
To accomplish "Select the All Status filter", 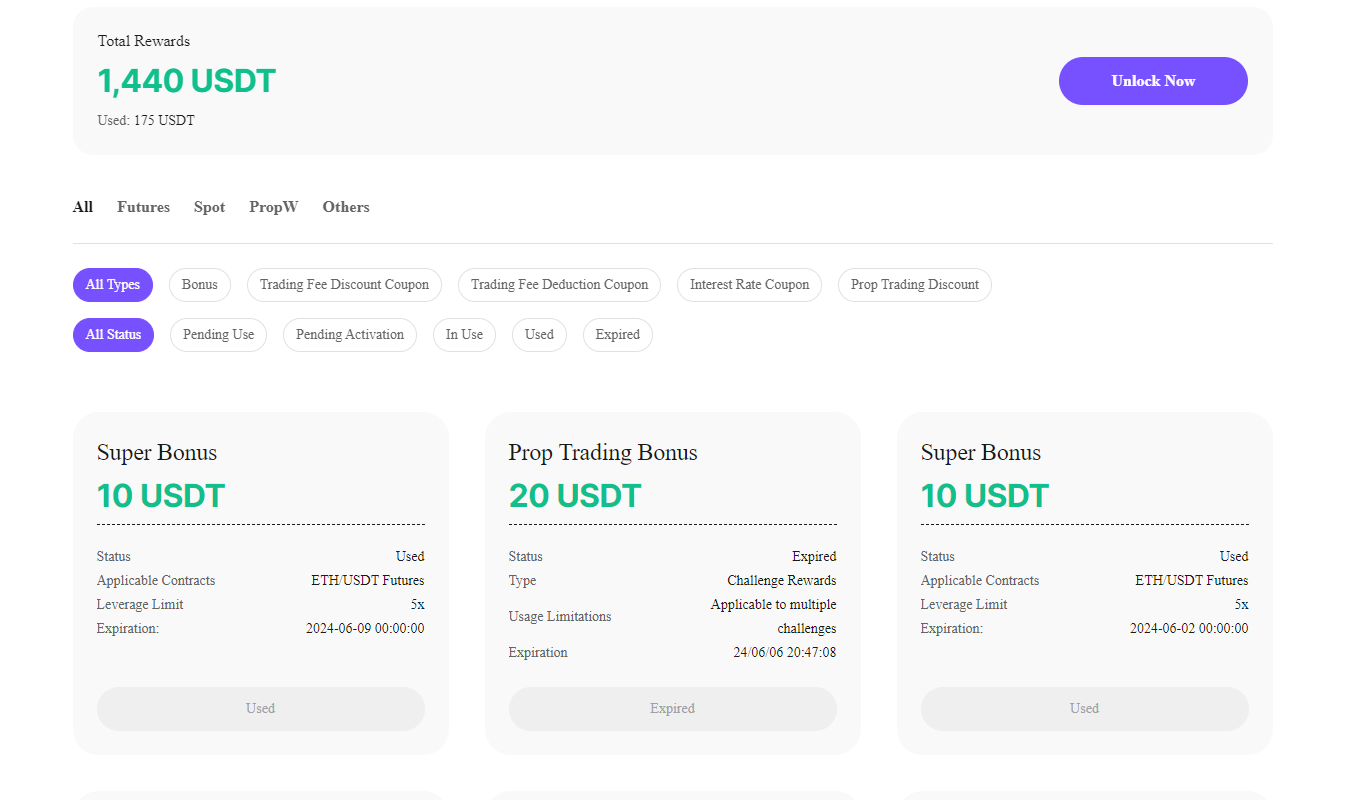I will (x=113, y=334).
